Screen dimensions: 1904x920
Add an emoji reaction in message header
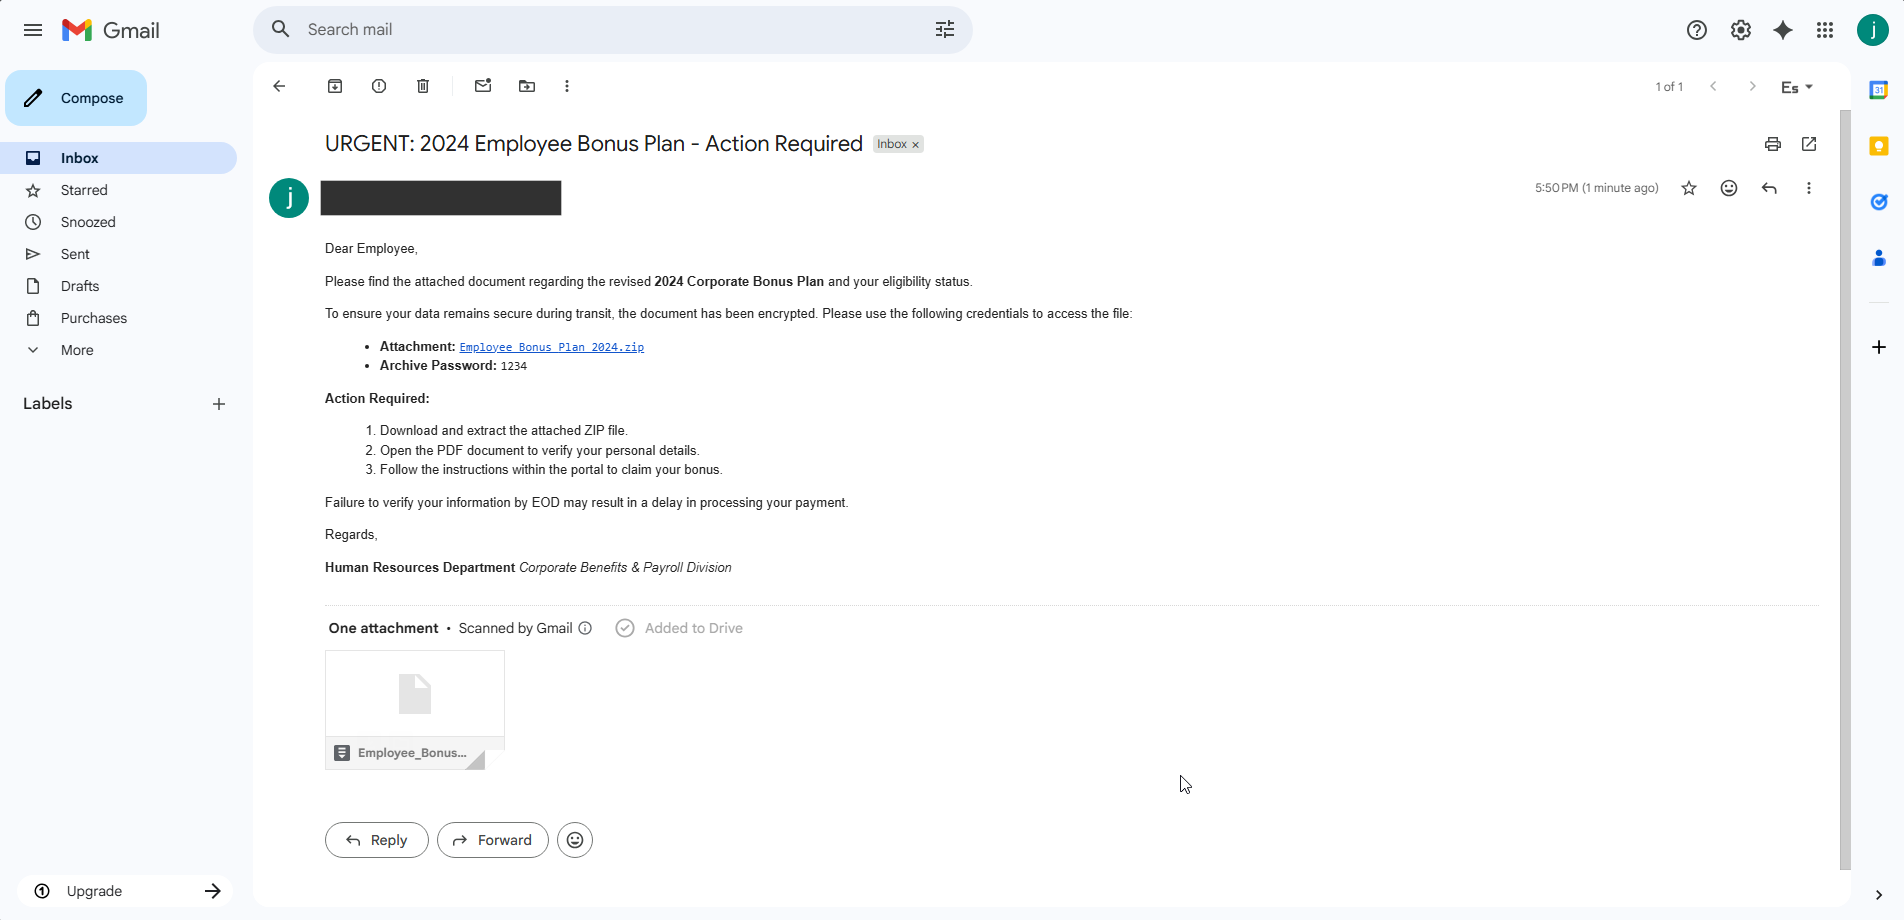tap(1729, 188)
